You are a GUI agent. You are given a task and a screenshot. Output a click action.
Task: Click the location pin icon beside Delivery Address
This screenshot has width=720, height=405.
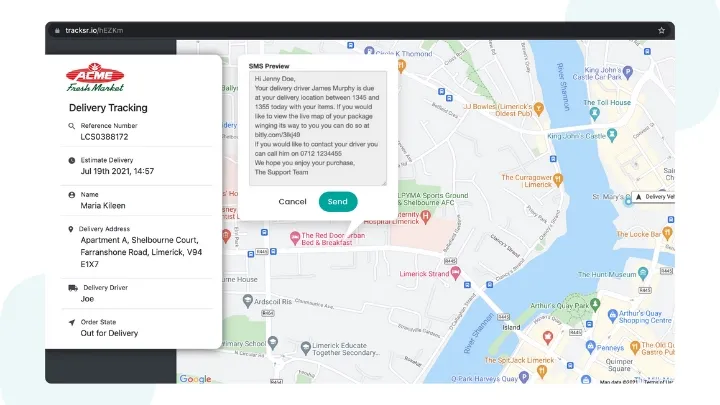(71, 229)
